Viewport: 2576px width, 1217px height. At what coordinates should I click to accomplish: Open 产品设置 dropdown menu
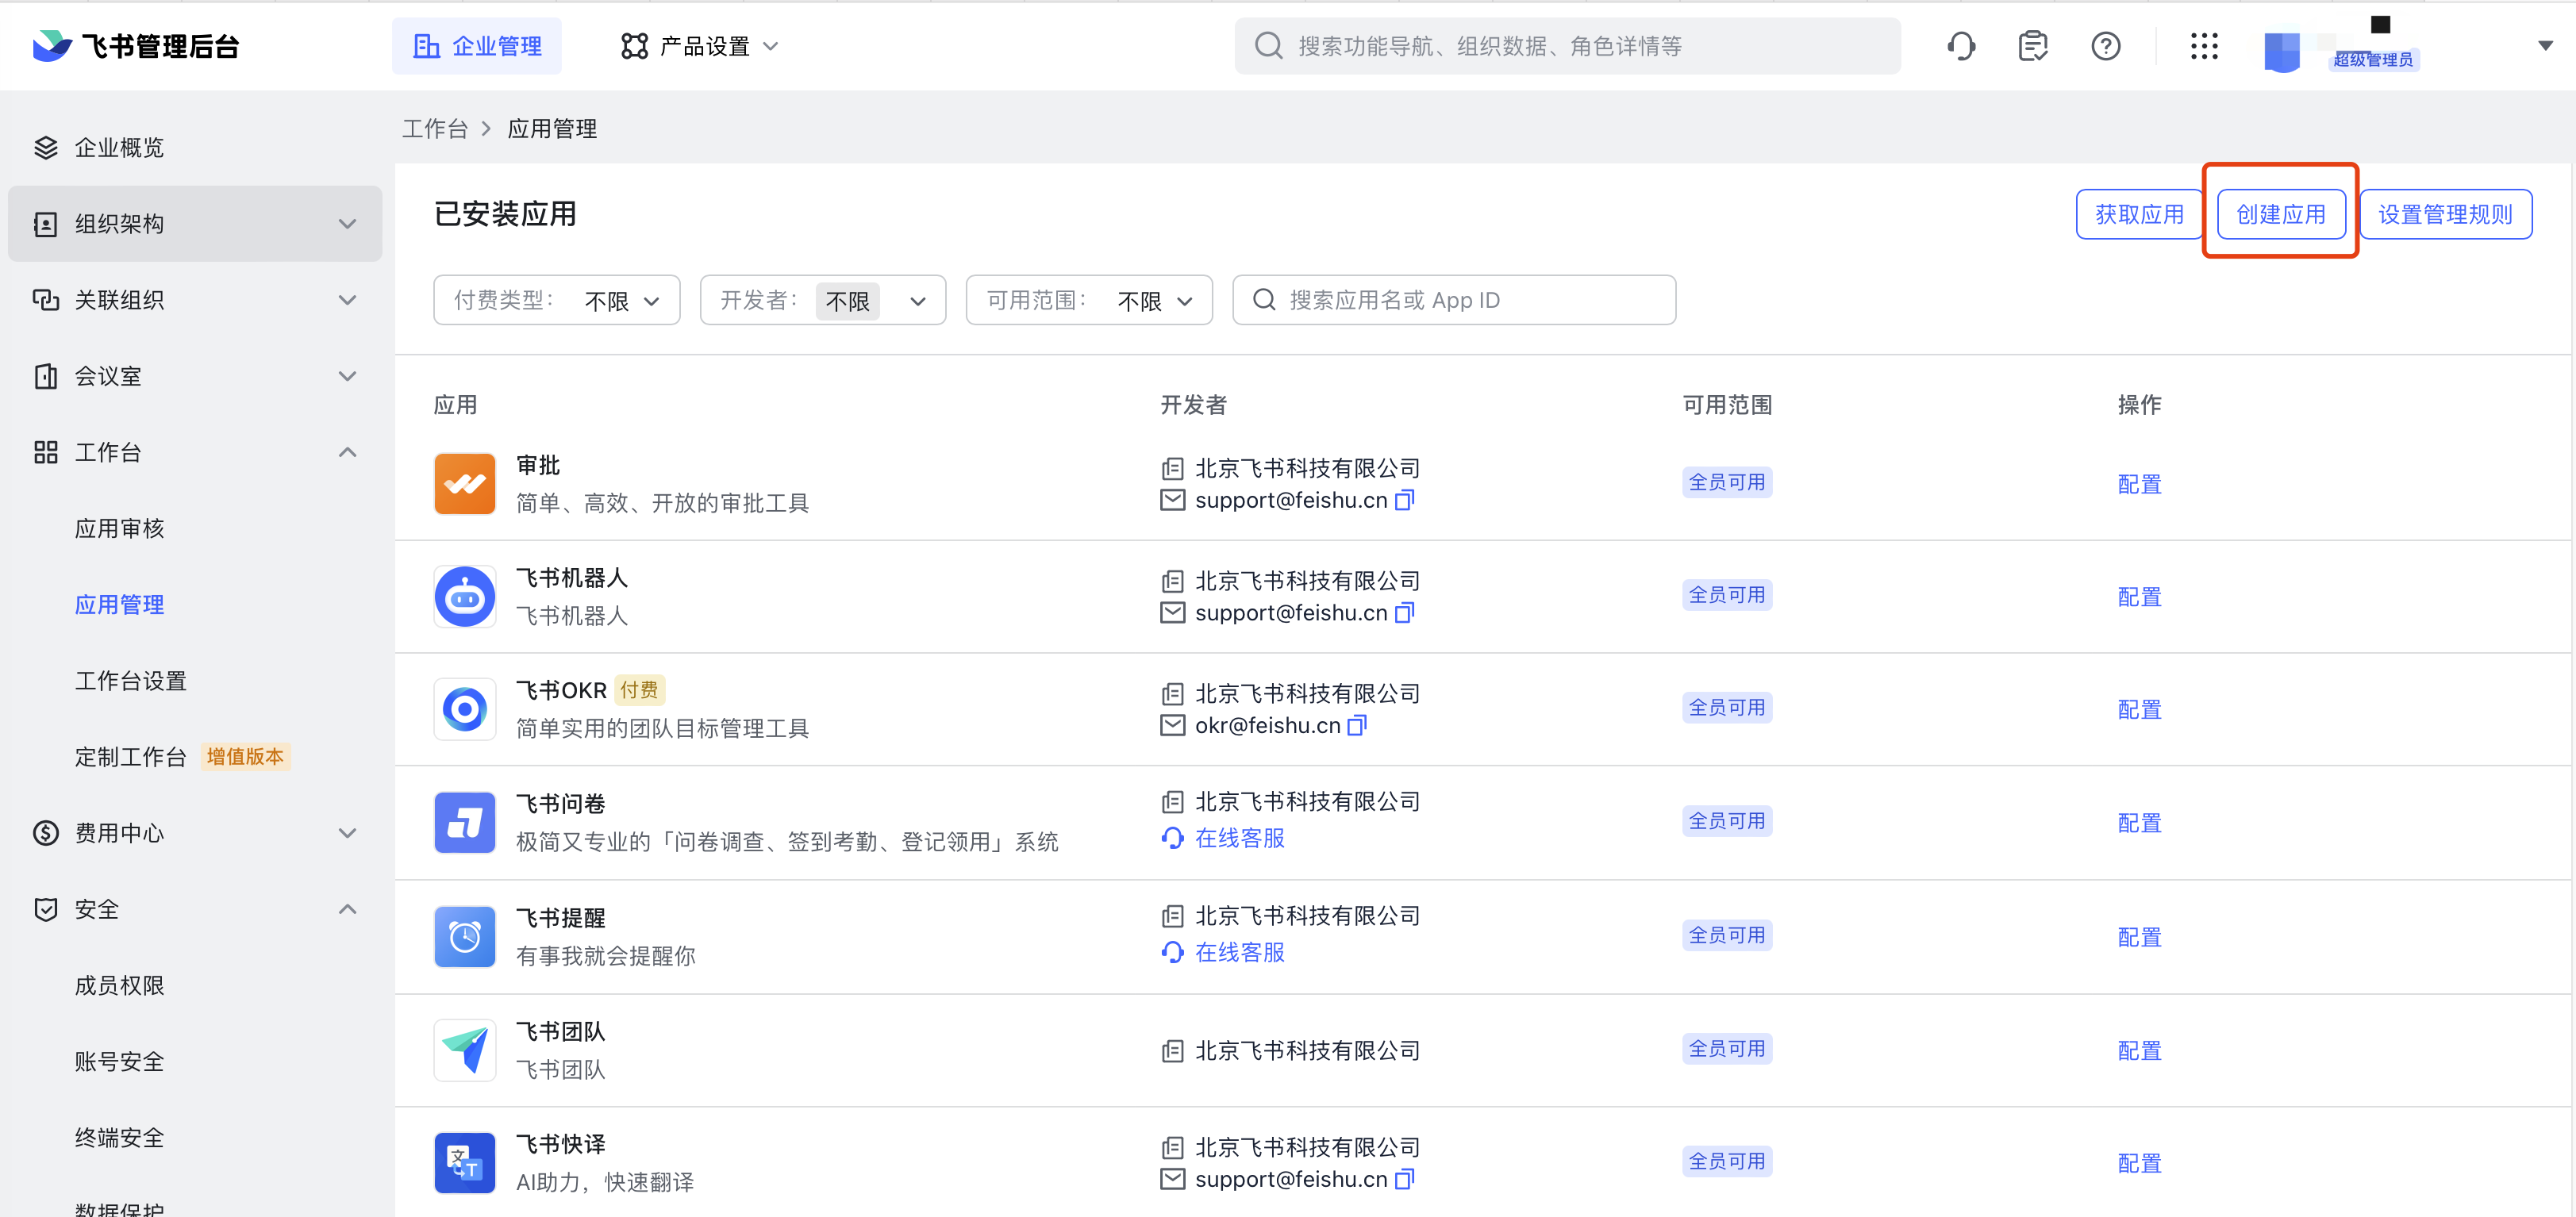pos(700,46)
